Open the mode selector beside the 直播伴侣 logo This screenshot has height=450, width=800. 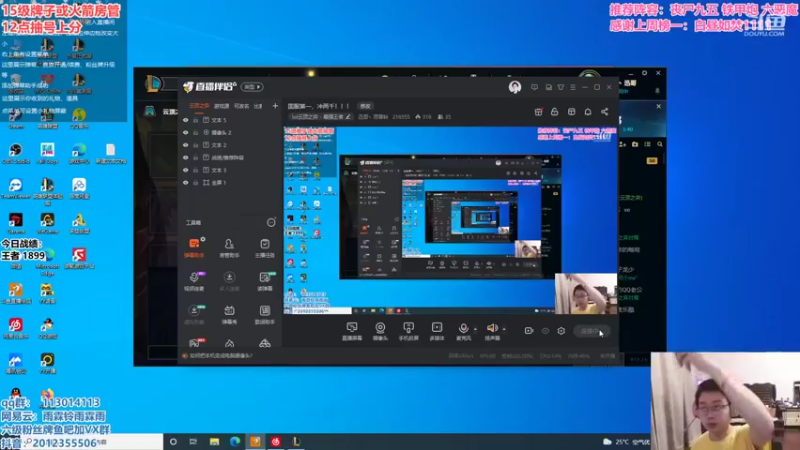click(x=252, y=87)
